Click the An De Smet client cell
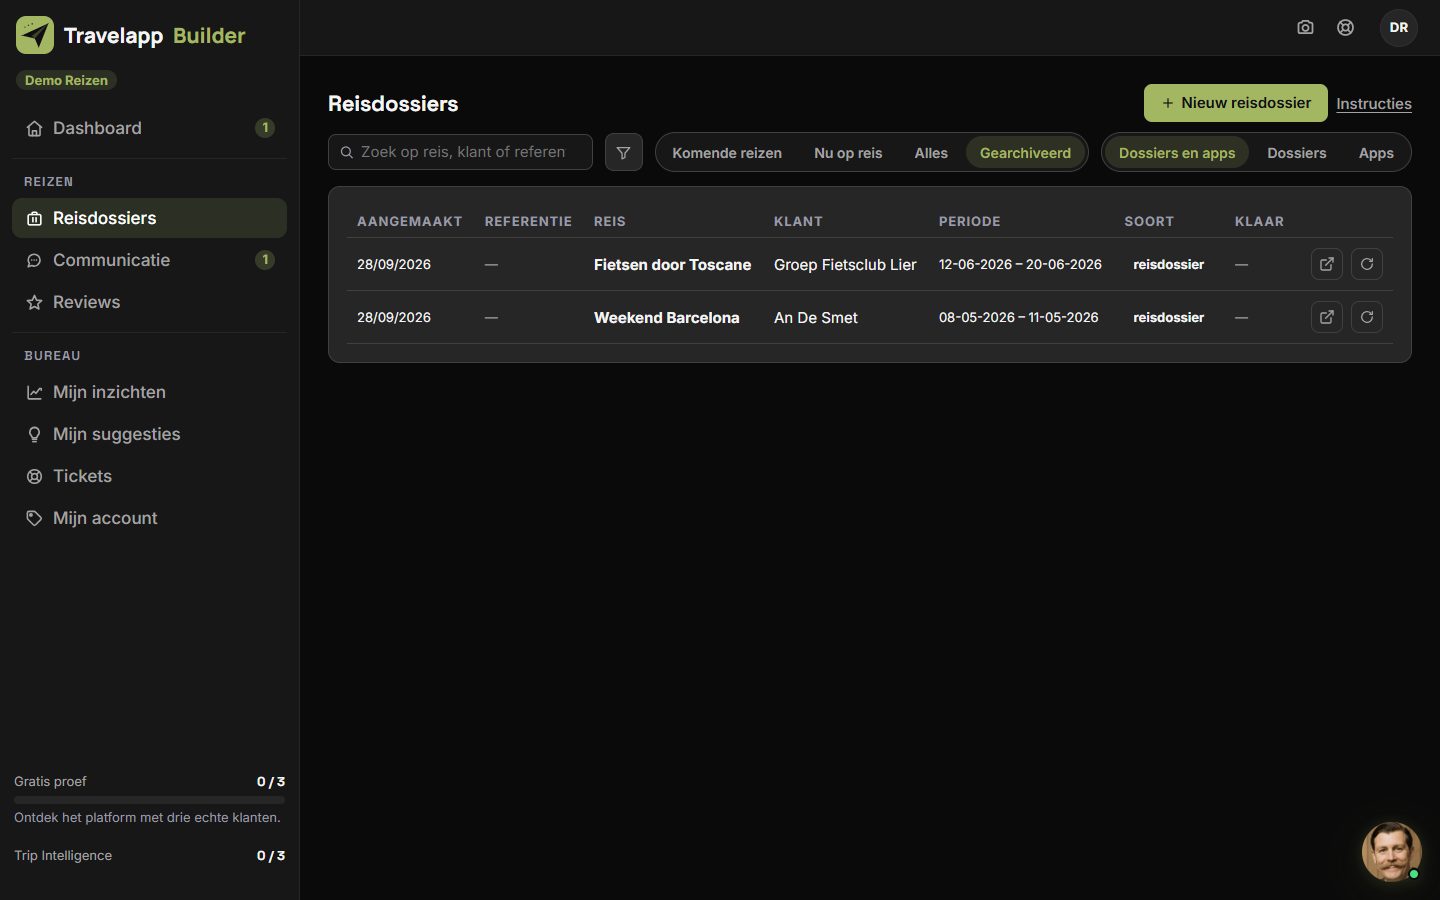The height and width of the screenshot is (900, 1440). coord(816,318)
